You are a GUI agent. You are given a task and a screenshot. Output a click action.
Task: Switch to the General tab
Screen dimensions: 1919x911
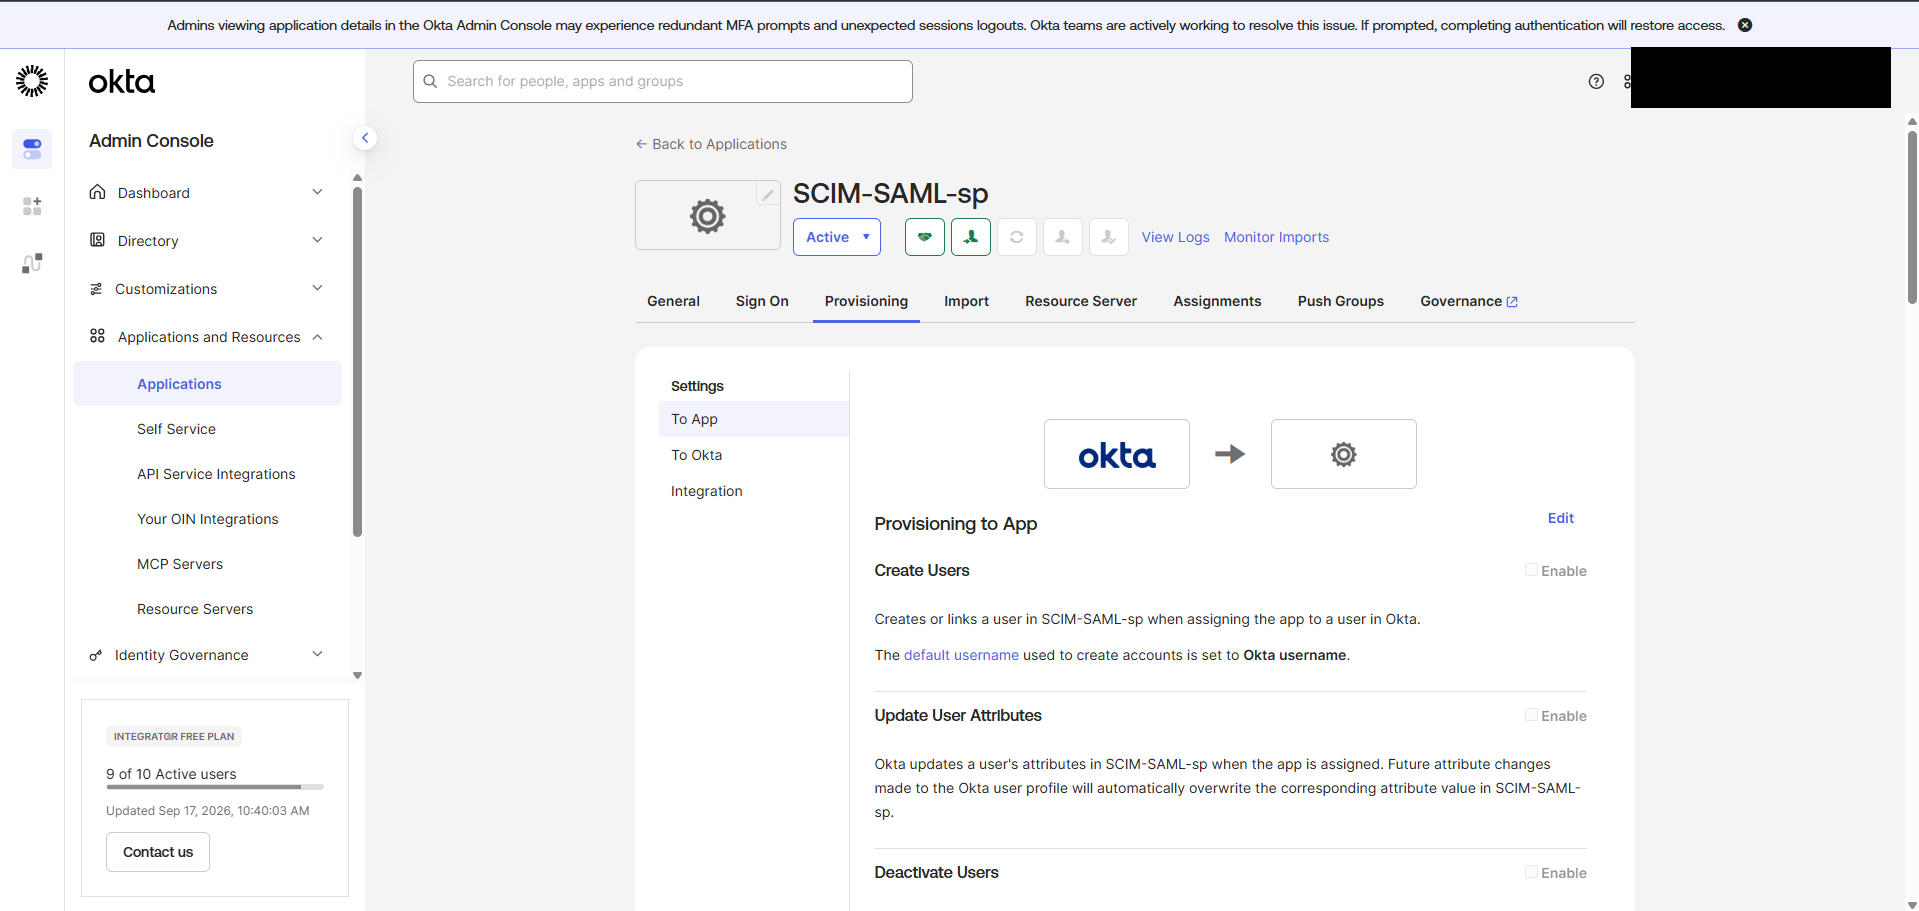(x=673, y=301)
